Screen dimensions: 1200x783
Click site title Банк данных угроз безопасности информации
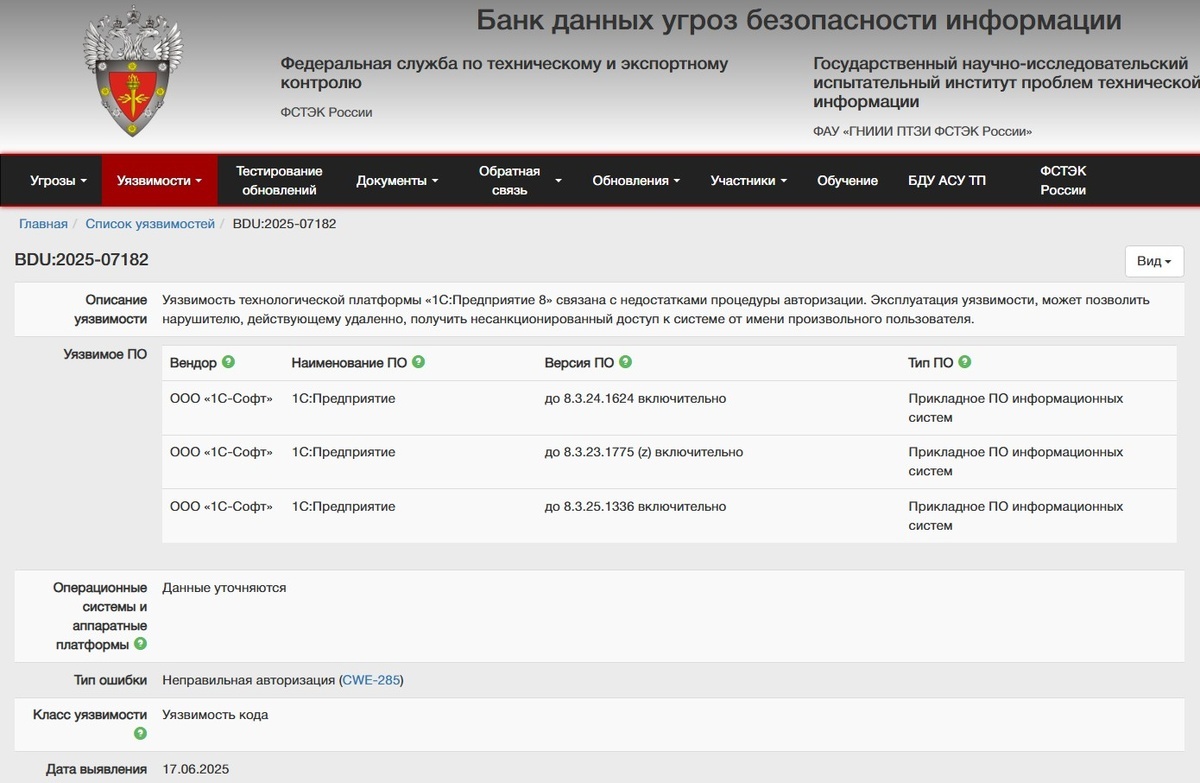tap(799, 19)
